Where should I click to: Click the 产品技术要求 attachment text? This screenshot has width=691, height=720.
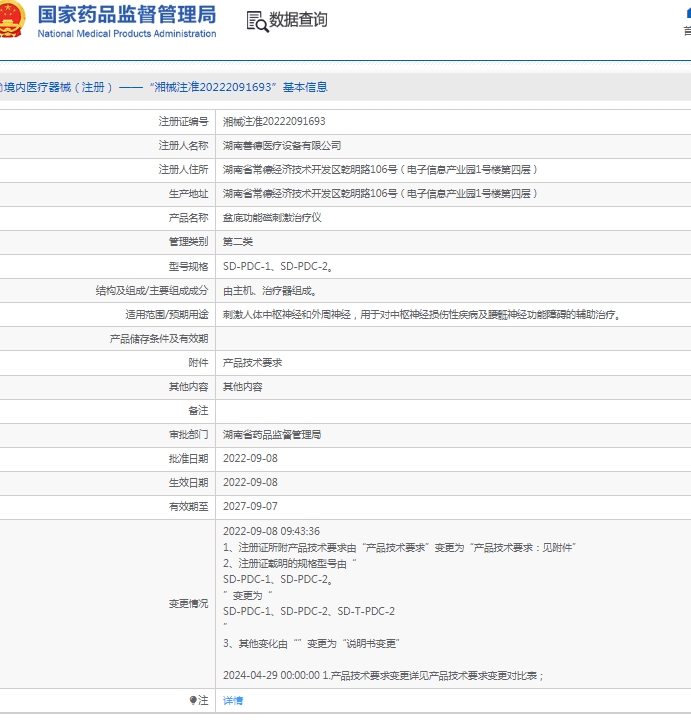click(x=253, y=363)
